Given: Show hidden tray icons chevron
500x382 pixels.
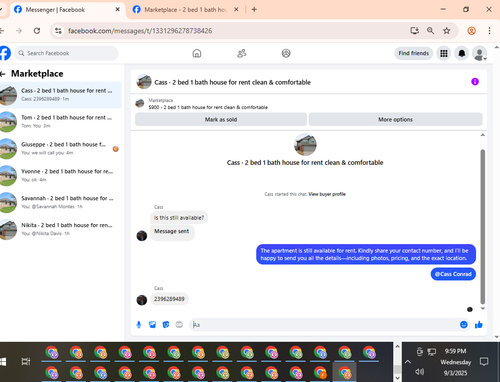Looking at the screenshot, I should pyautogui.click(x=408, y=362).
